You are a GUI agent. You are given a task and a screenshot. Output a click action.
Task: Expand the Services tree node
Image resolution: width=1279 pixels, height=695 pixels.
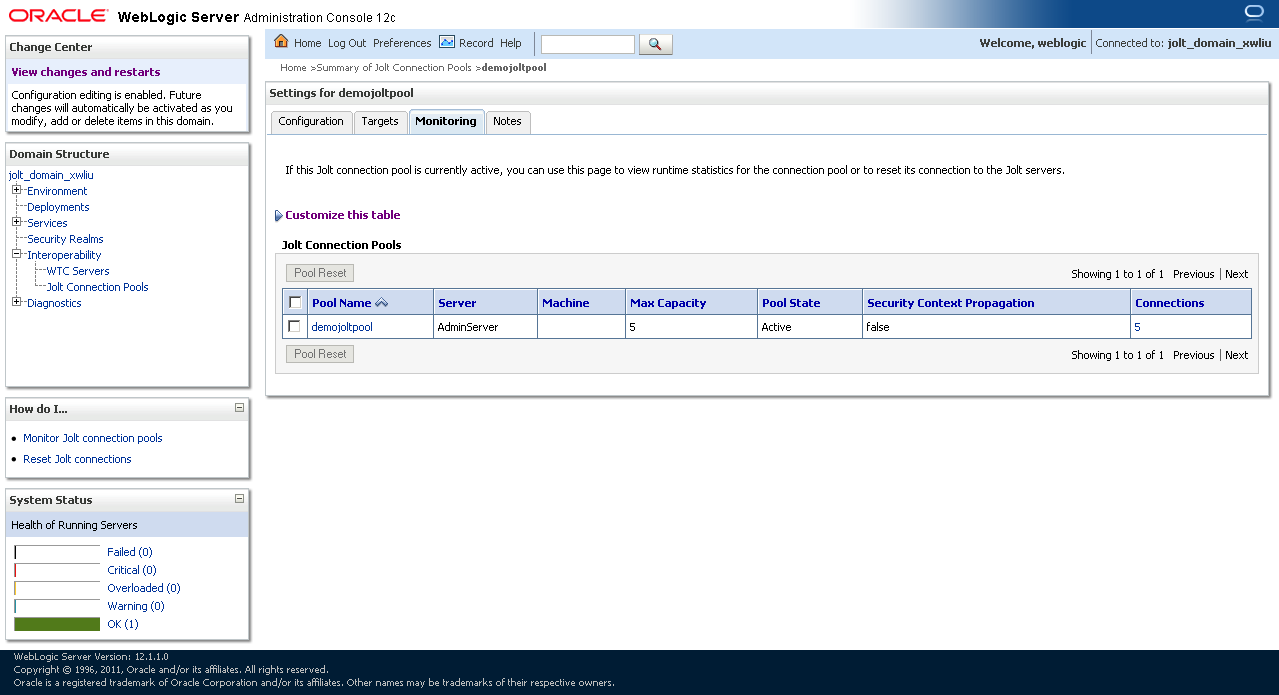[17, 222]
